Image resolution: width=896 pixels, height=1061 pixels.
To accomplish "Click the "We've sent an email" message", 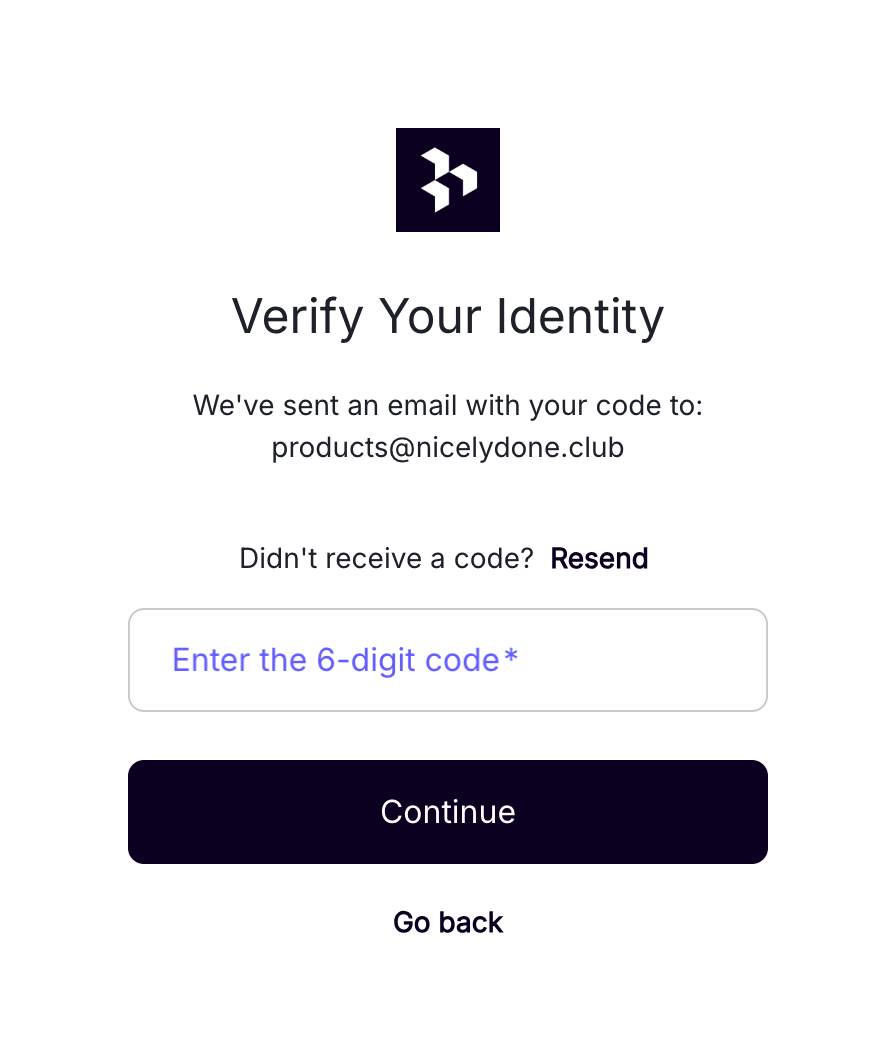I will 448,406.
